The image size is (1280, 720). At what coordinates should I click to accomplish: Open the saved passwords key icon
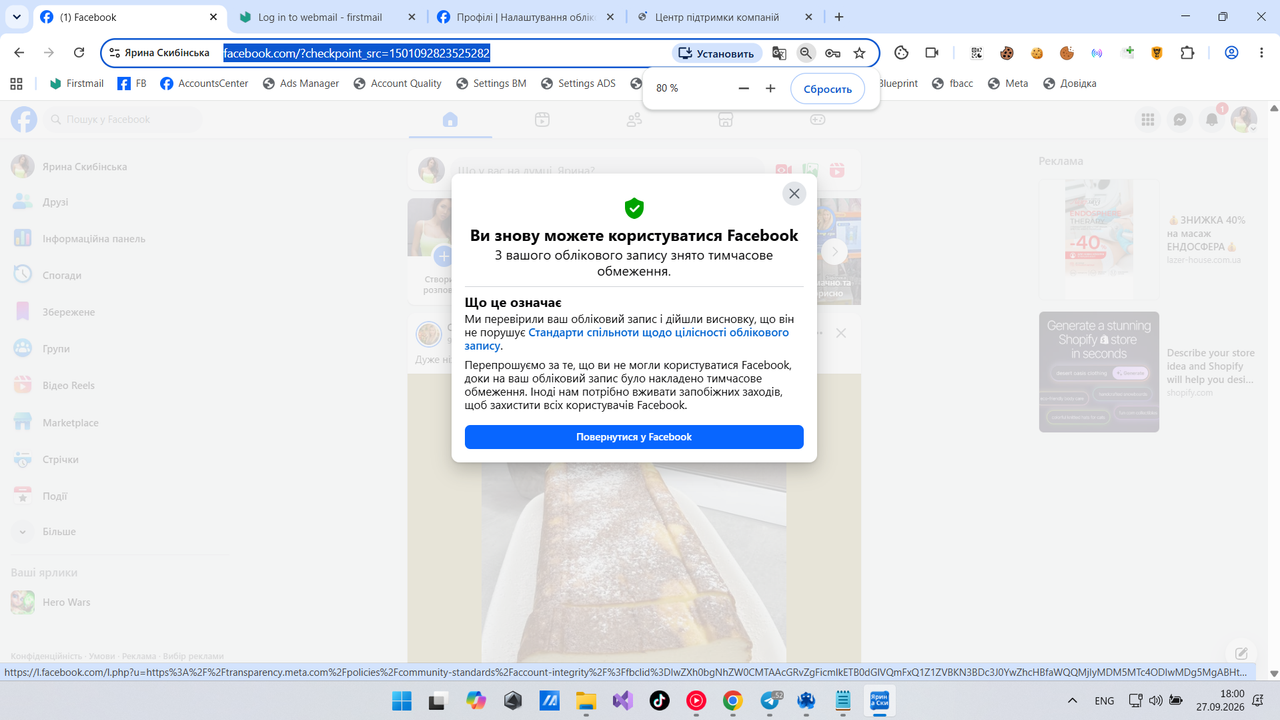pos(832,53)
